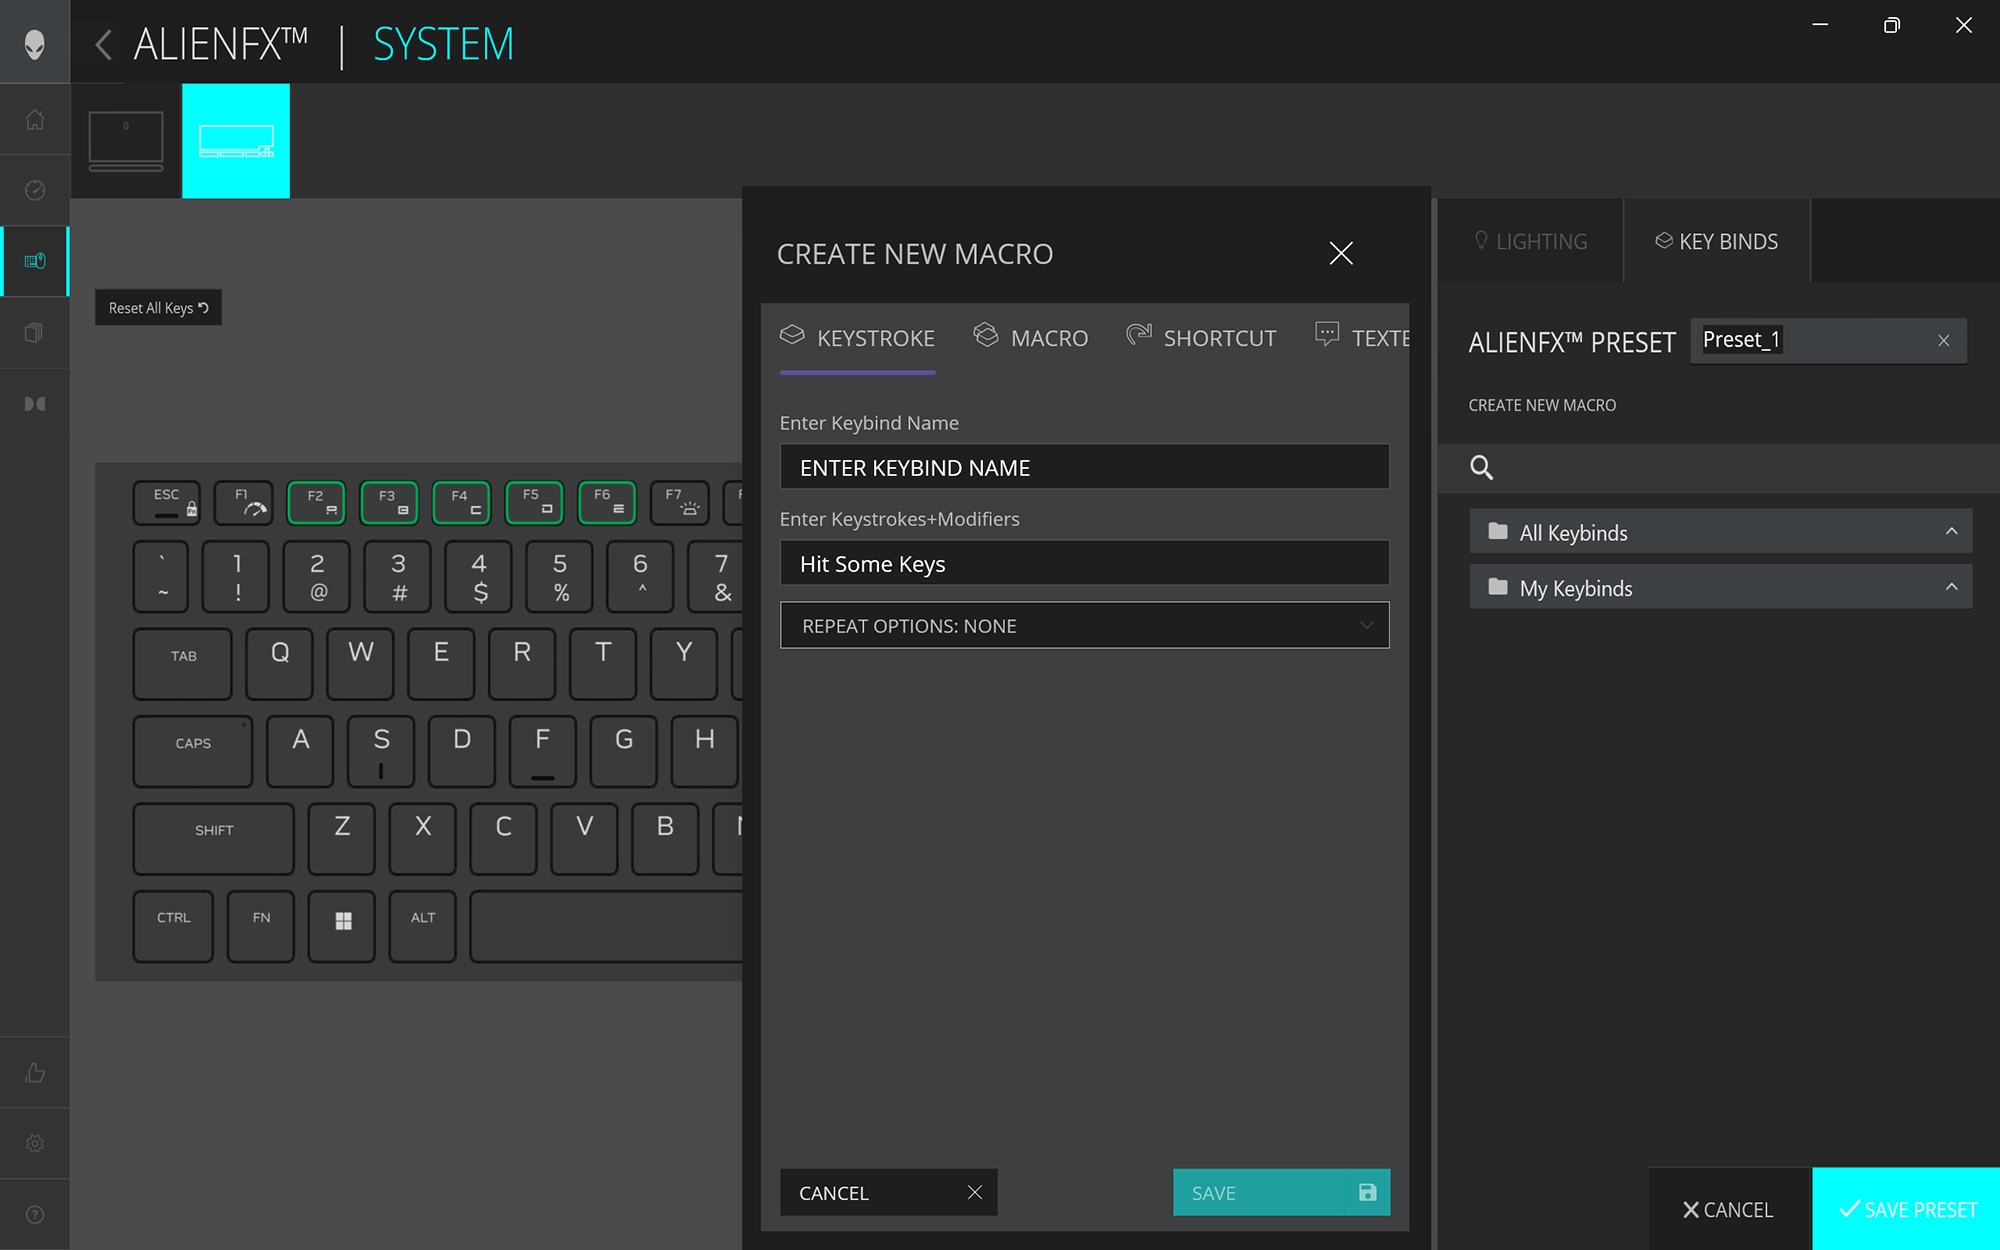Select the F5 key on keyboard
2000x1250 pixels.
coord(534,502)
